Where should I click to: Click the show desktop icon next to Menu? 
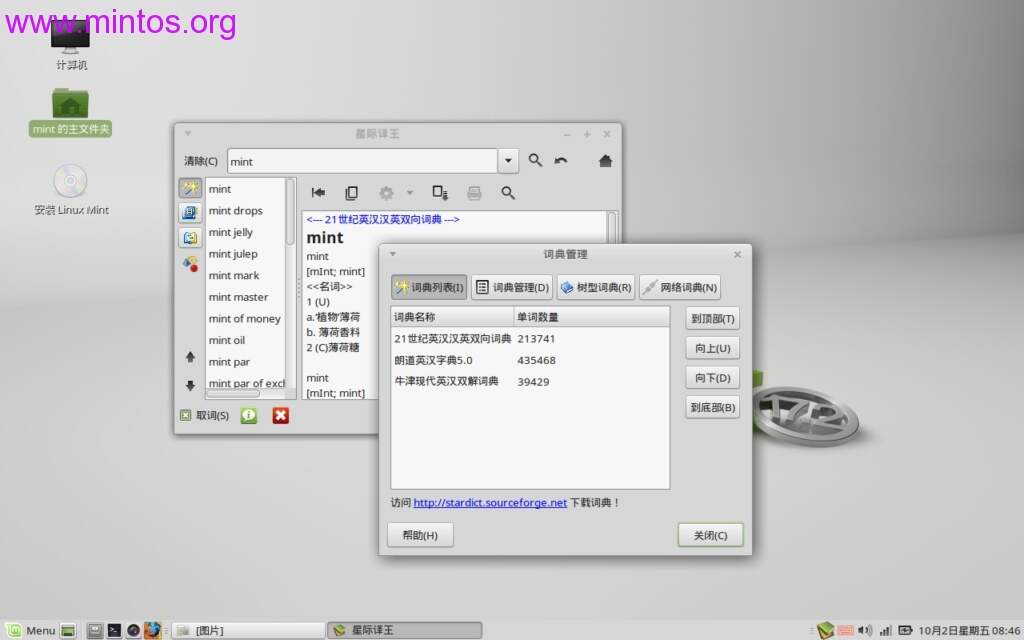pyautogui.click(x=68, y=630)
